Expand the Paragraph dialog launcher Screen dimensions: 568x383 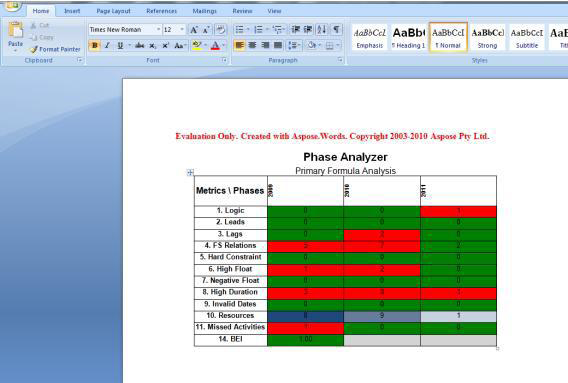pyautogui.click(x=341, y=60)
